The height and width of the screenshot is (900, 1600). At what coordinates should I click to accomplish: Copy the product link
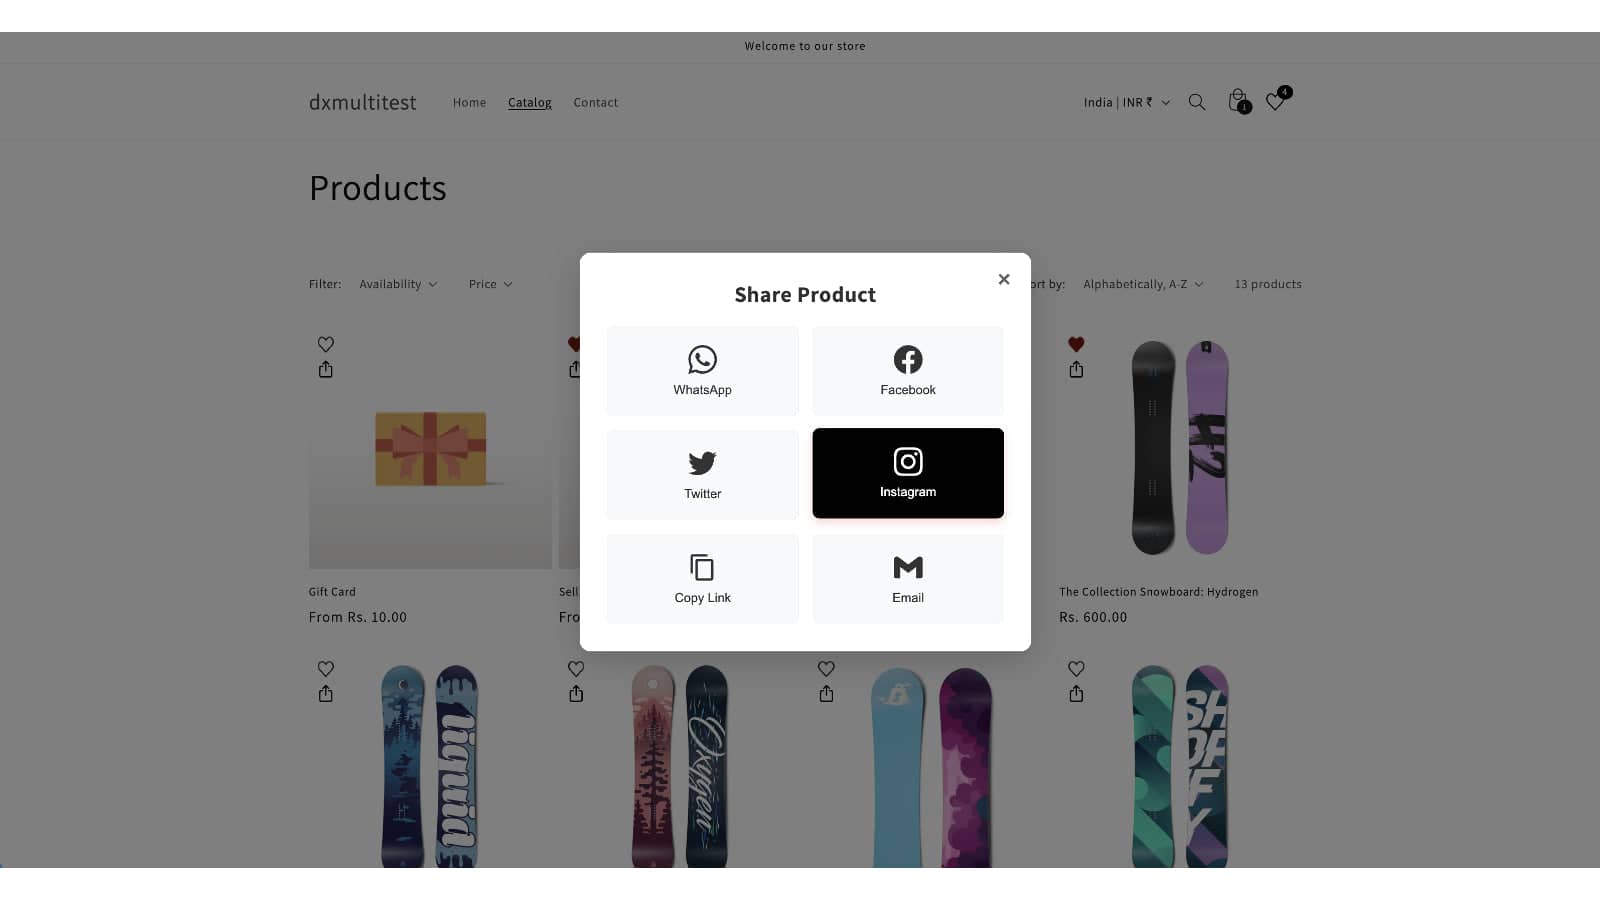[702, 579]
